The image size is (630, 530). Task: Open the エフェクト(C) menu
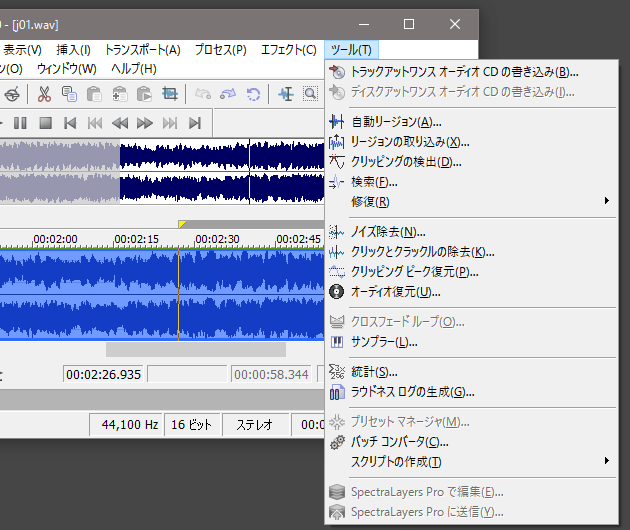[288, 50]
